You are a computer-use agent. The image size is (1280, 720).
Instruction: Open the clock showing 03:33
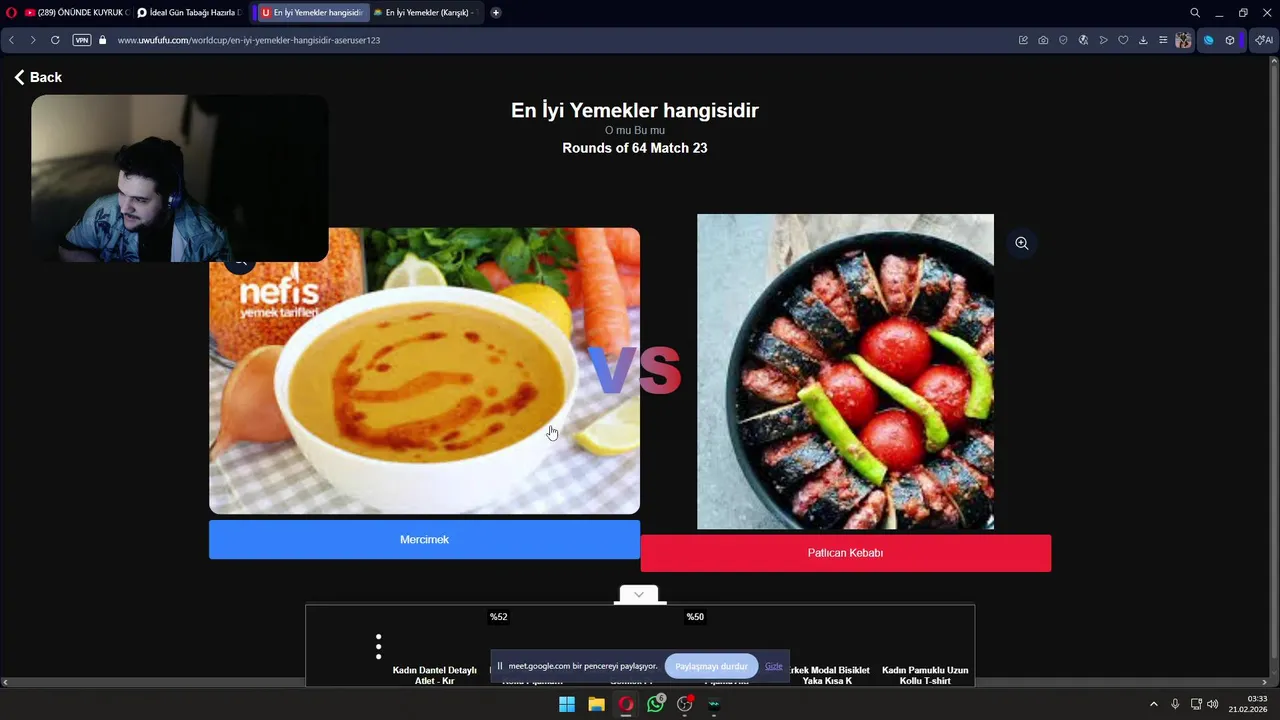(1250, 704)
